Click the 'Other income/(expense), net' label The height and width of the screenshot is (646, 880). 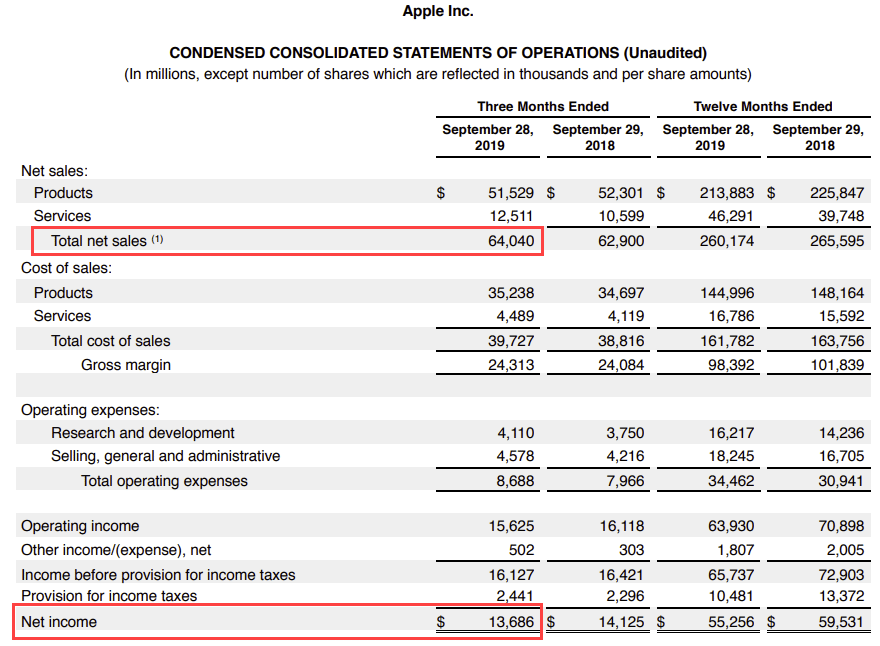pos(116,550)
